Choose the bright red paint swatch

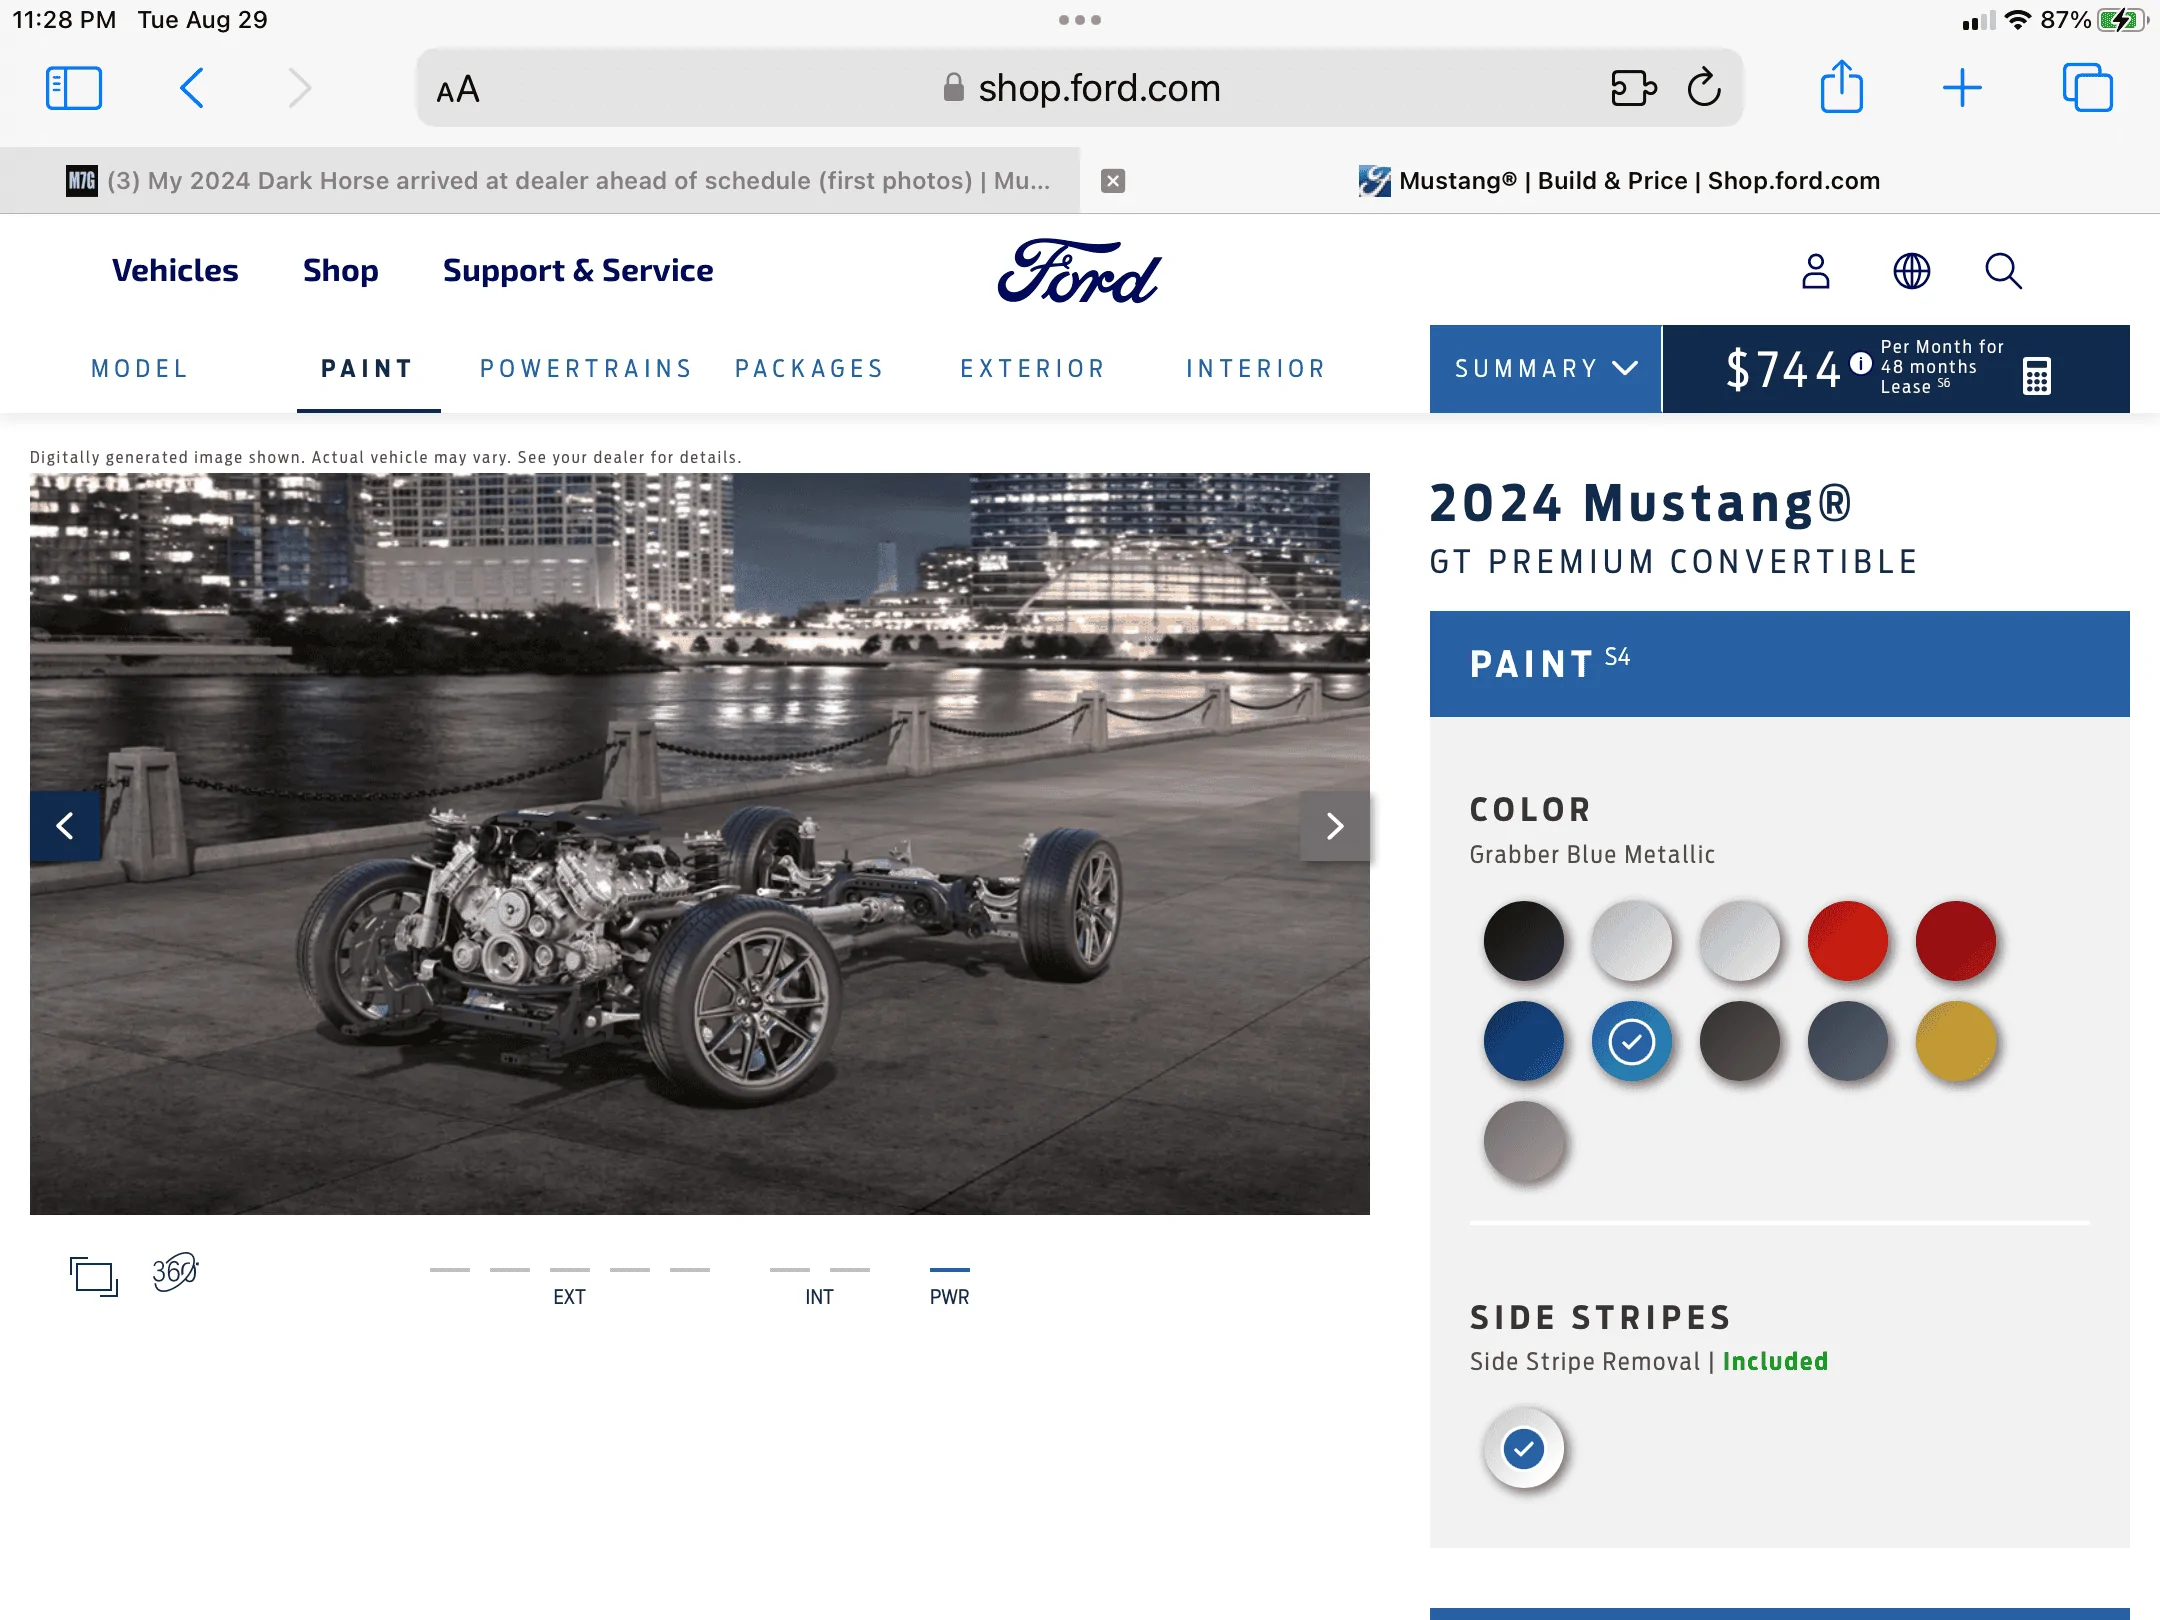[x=1848, y=941]
